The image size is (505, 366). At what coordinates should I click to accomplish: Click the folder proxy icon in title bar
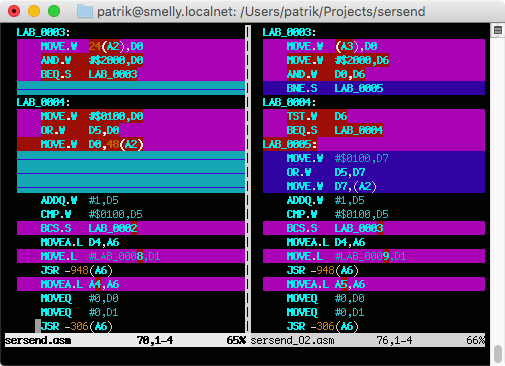[x=85, y=12]
